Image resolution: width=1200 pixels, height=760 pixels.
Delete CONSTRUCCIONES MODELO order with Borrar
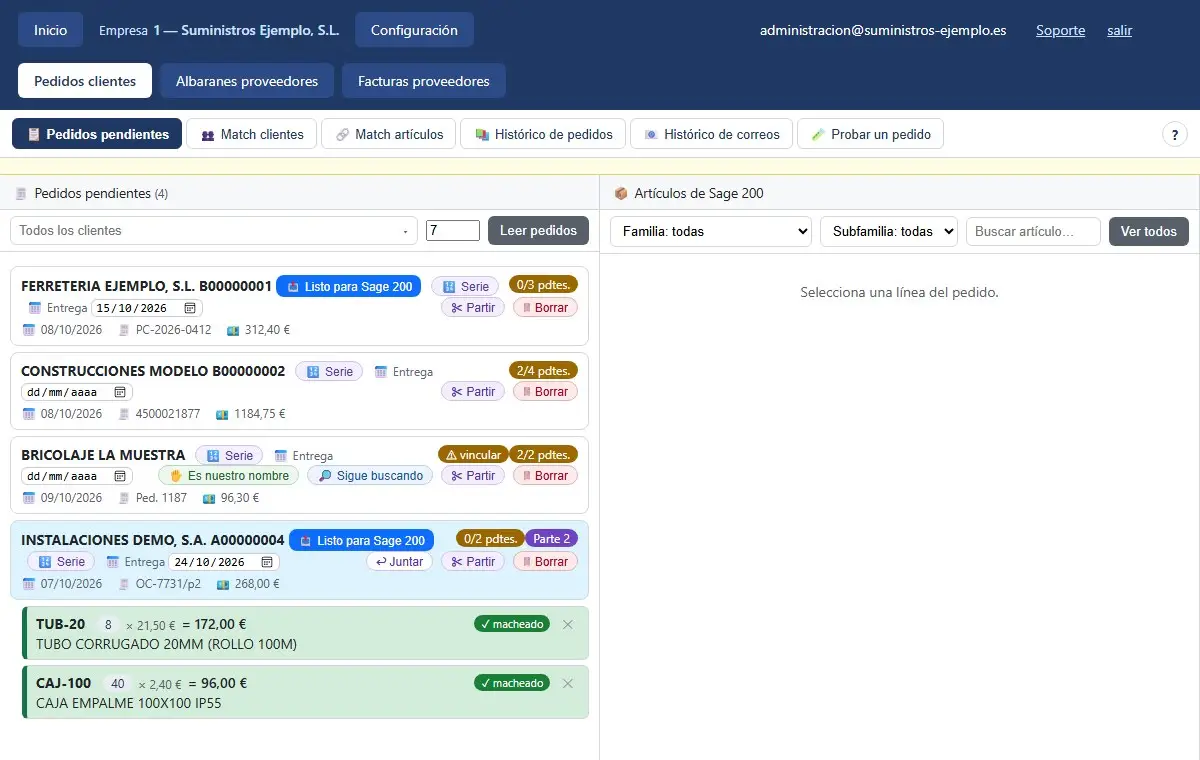[545, 392]
